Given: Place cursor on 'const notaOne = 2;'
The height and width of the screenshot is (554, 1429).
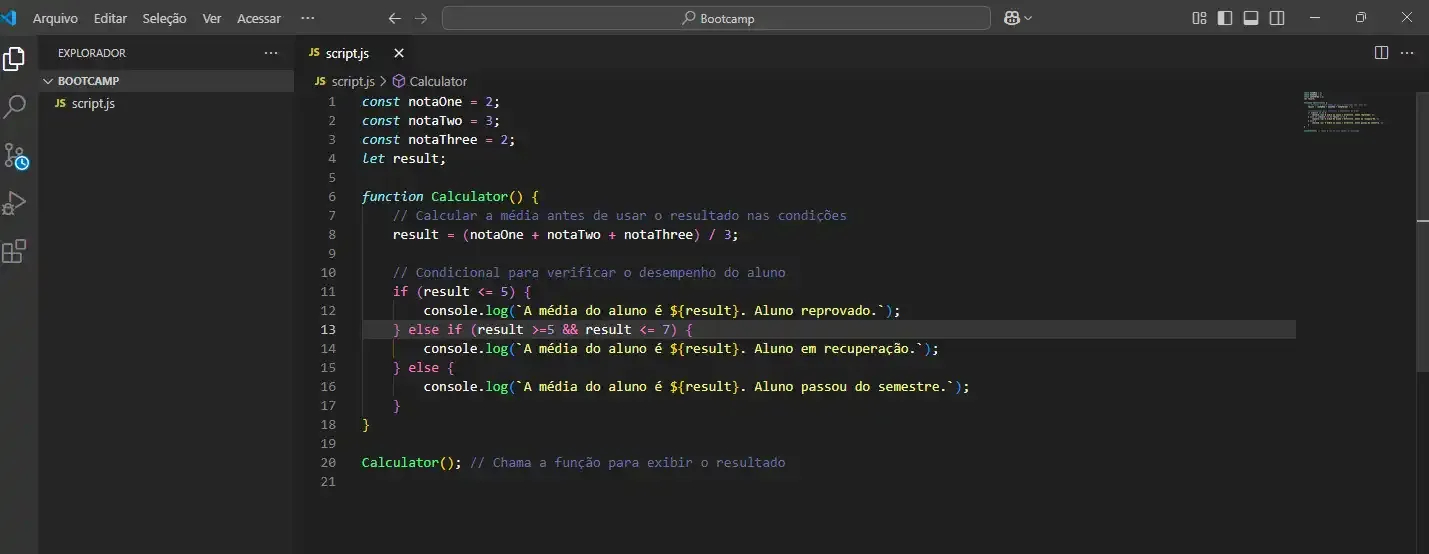Looking at the screenshot, I should [x=430, y=101].
